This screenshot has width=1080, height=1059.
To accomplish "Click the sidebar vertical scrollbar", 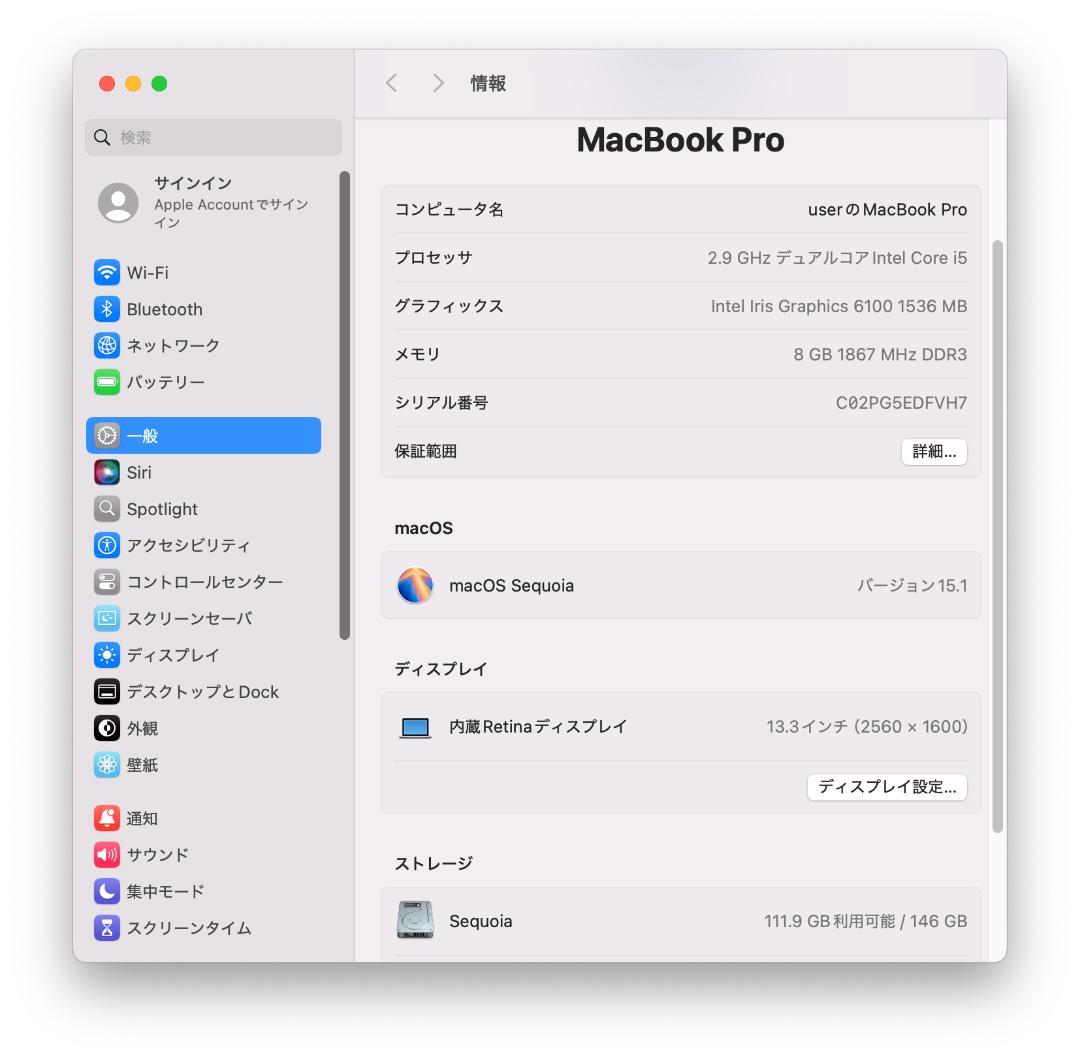I will (x=344, y=406).
